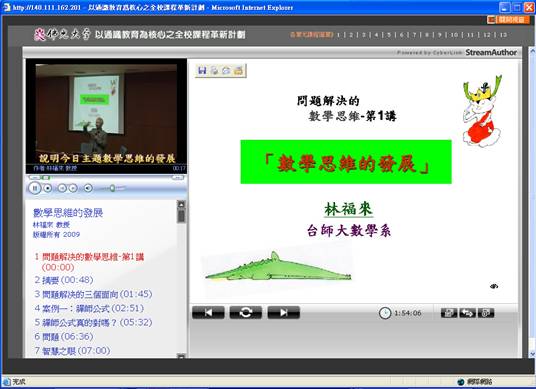Click chapter list scrollbar up arrow
Screen dimensions: 536x389
point(181,204)
